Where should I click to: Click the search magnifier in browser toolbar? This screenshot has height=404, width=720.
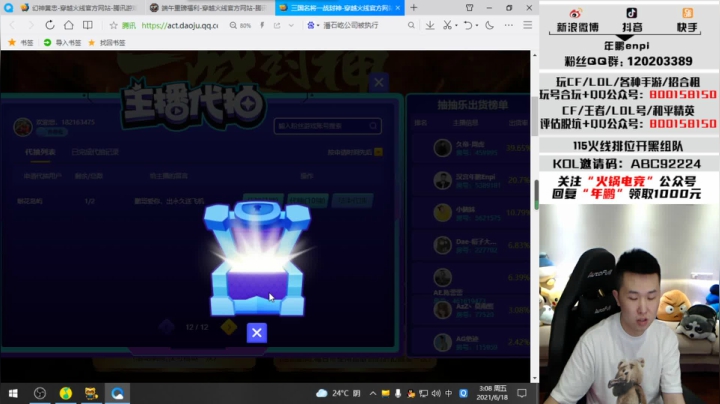coord(411,25)
